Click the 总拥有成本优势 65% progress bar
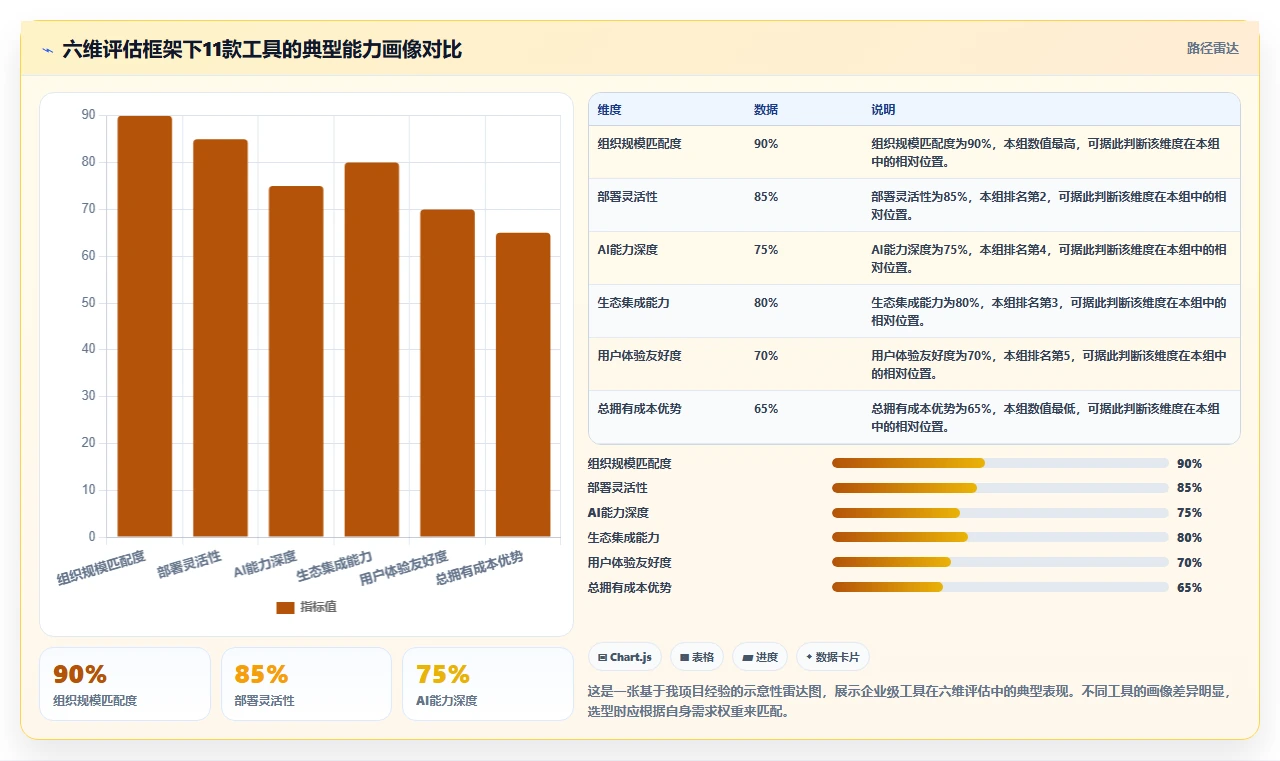Screen dimensions: 1280x761 [1000, 587]
